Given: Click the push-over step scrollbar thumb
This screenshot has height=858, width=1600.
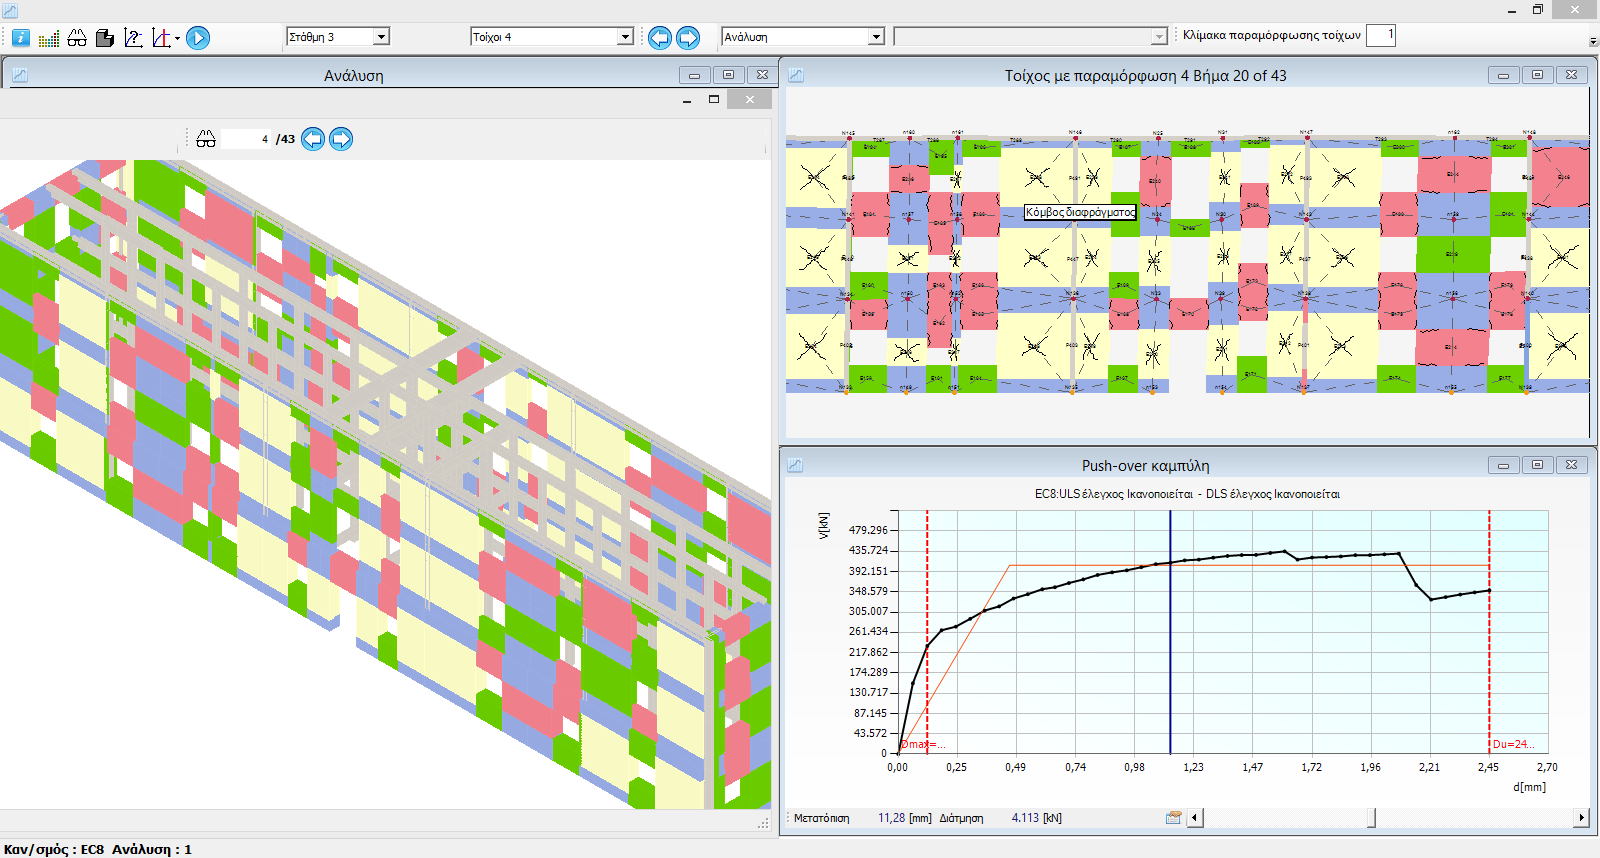Looking at the screenshot, I should click(1372, 818).
